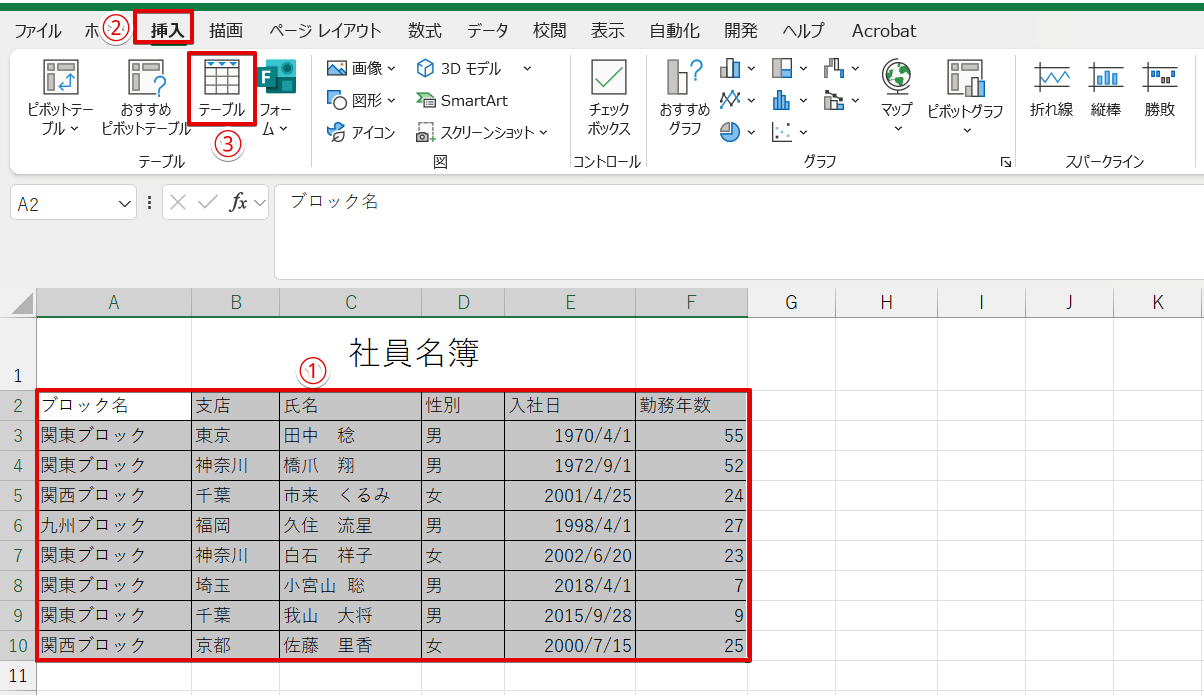Open the データ (Data) ribbon tab

(x=487, y=31)
